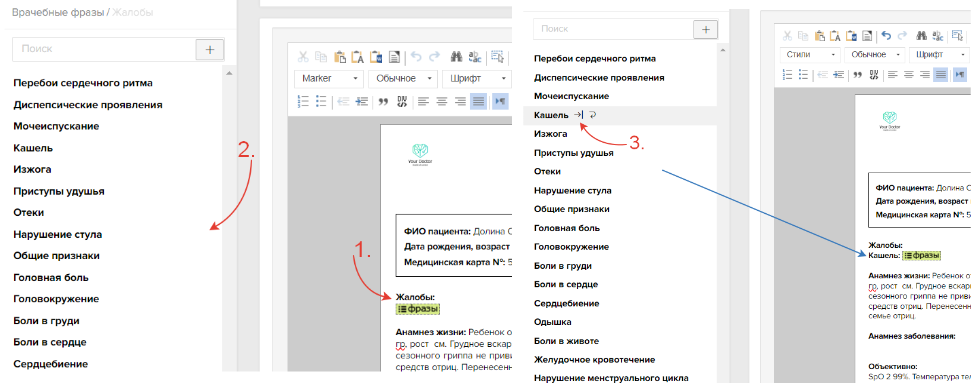The image size is (972, 383).
Task: Toggle align left in left editor
Action: (x=424, y=101)
